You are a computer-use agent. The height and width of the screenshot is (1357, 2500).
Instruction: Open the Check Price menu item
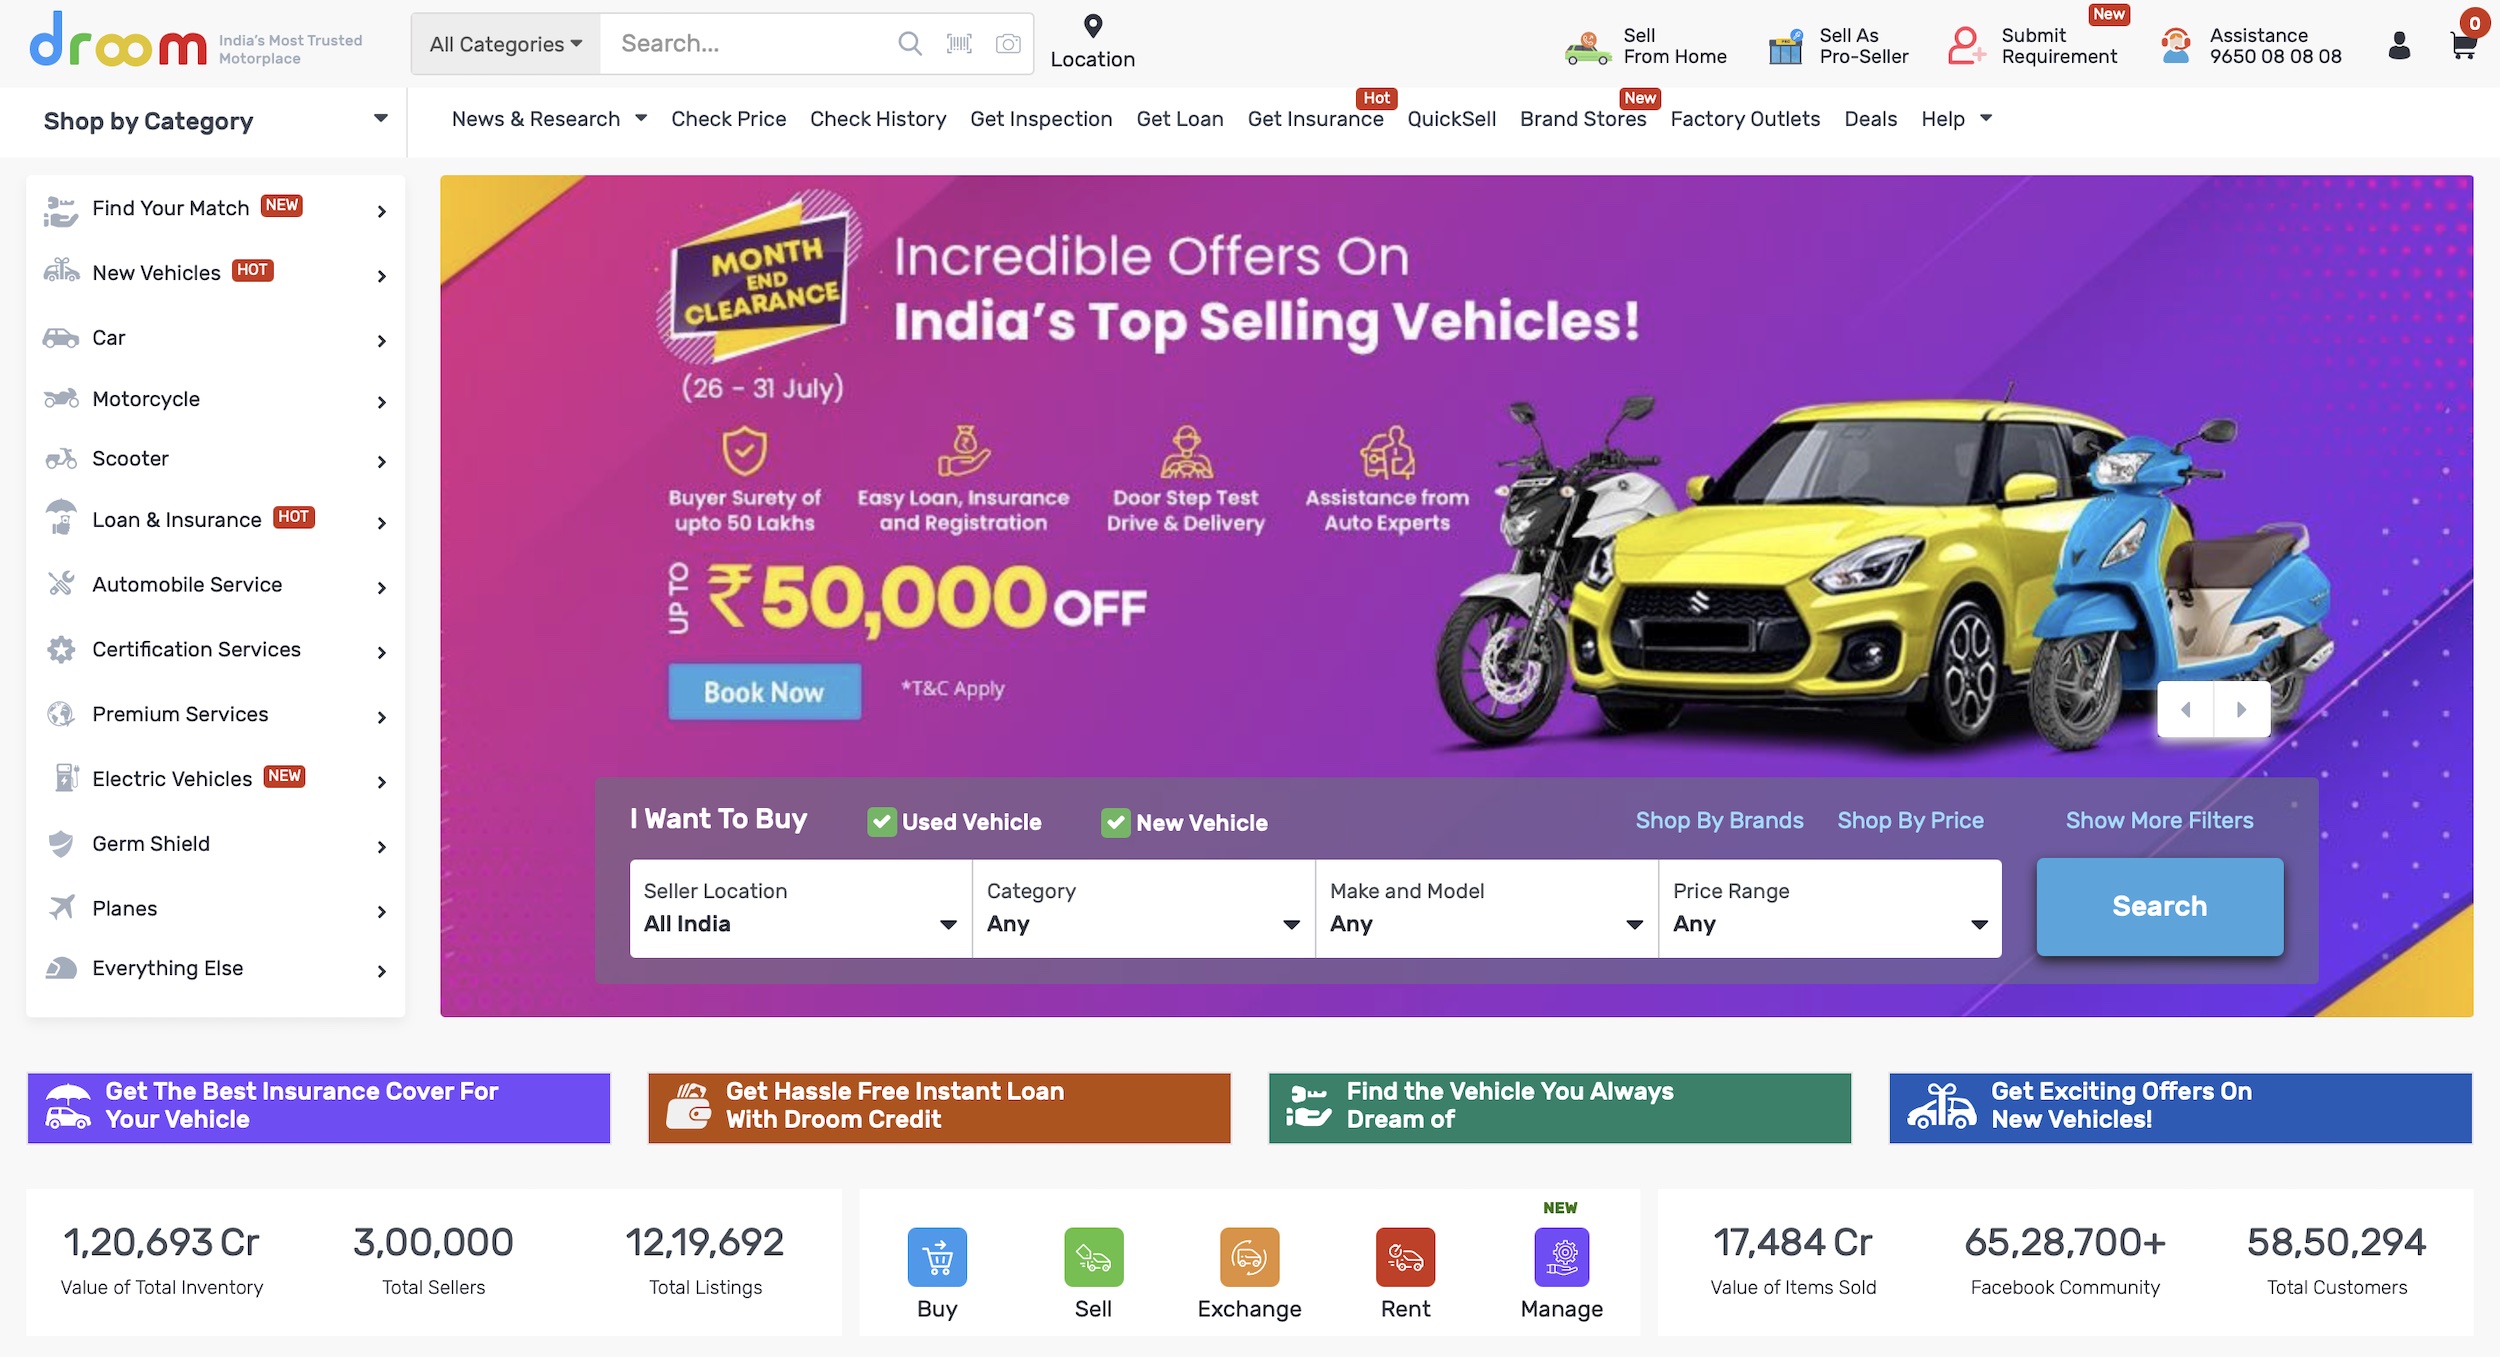728,119
